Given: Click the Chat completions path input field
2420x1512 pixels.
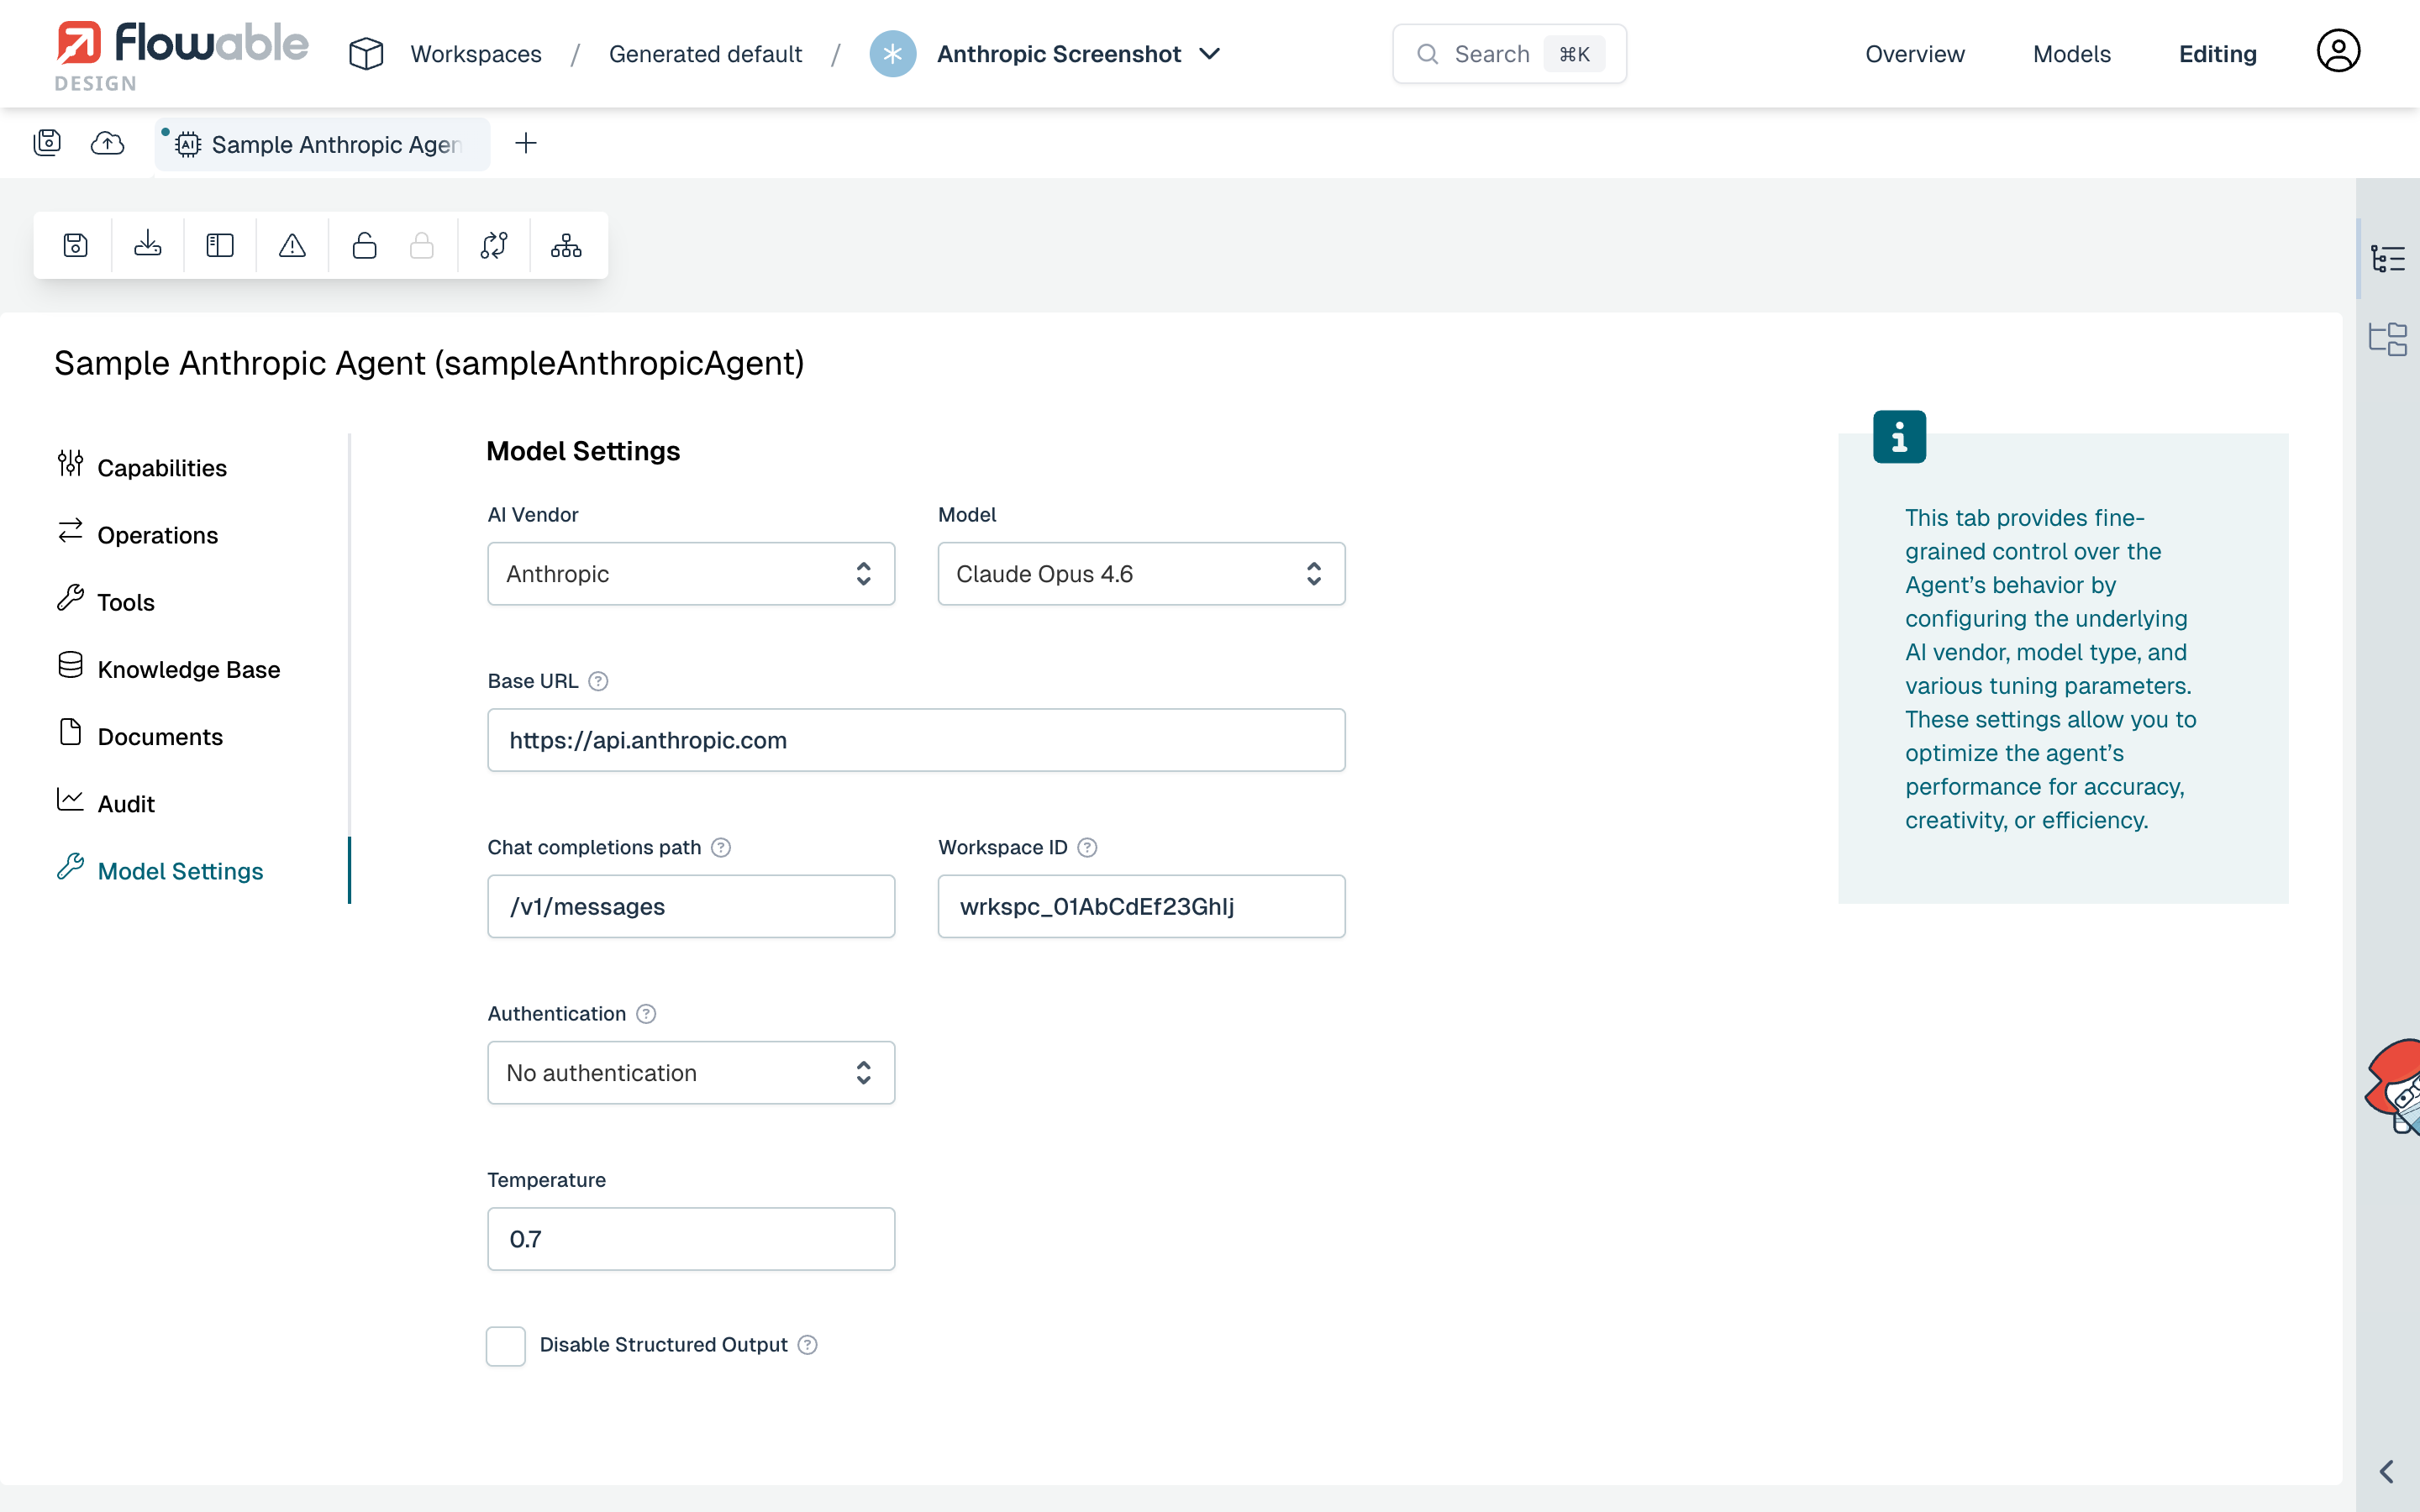Looking at the screenshot, I should click(x=691, y=906).
